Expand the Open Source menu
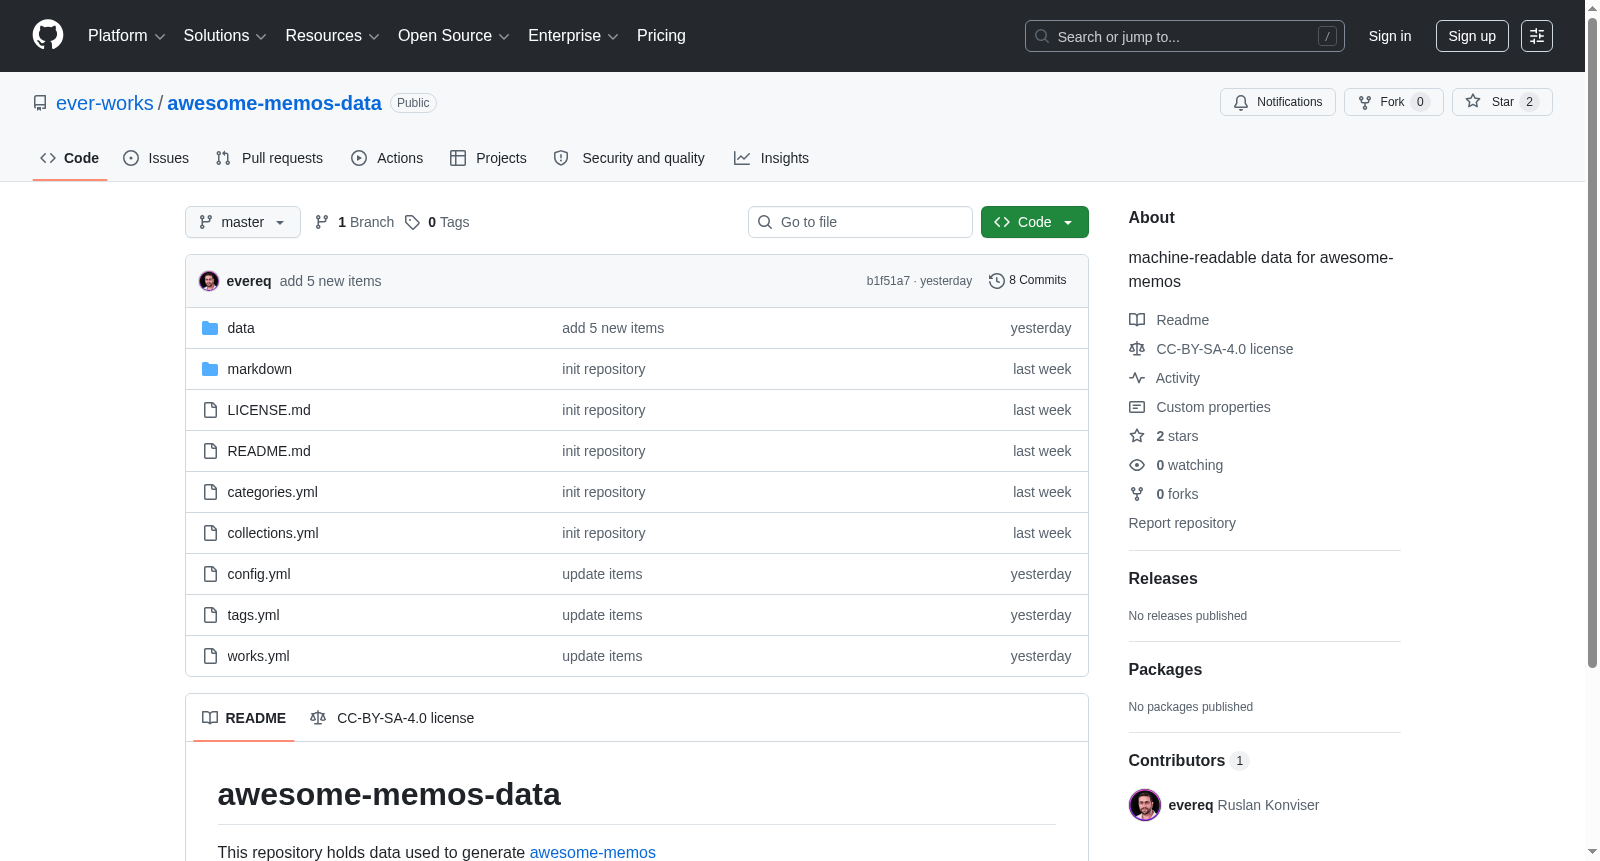The height and width of the screenshot is (861, 1600). (454, 36)
